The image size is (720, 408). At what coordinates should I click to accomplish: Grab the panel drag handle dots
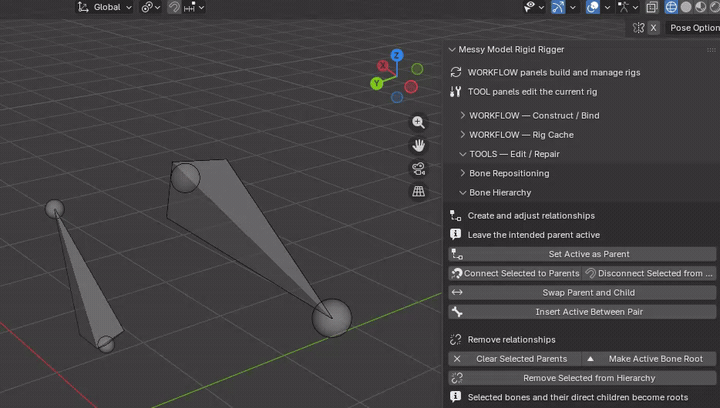pos(711,50)
